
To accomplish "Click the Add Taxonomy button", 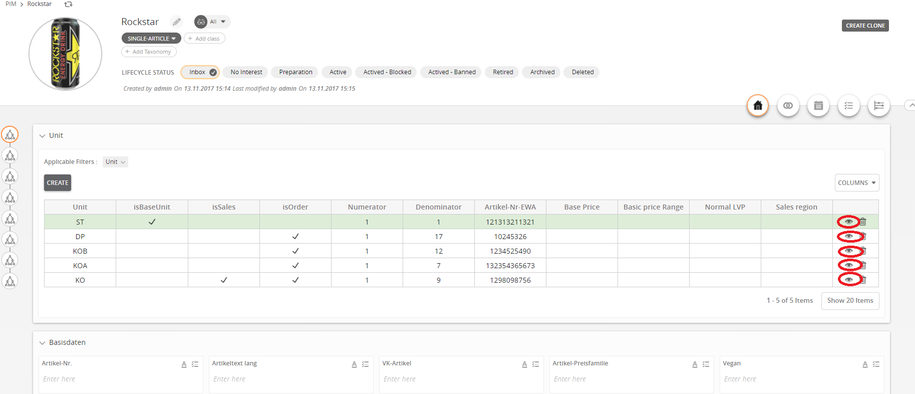I will coord(149,52).
